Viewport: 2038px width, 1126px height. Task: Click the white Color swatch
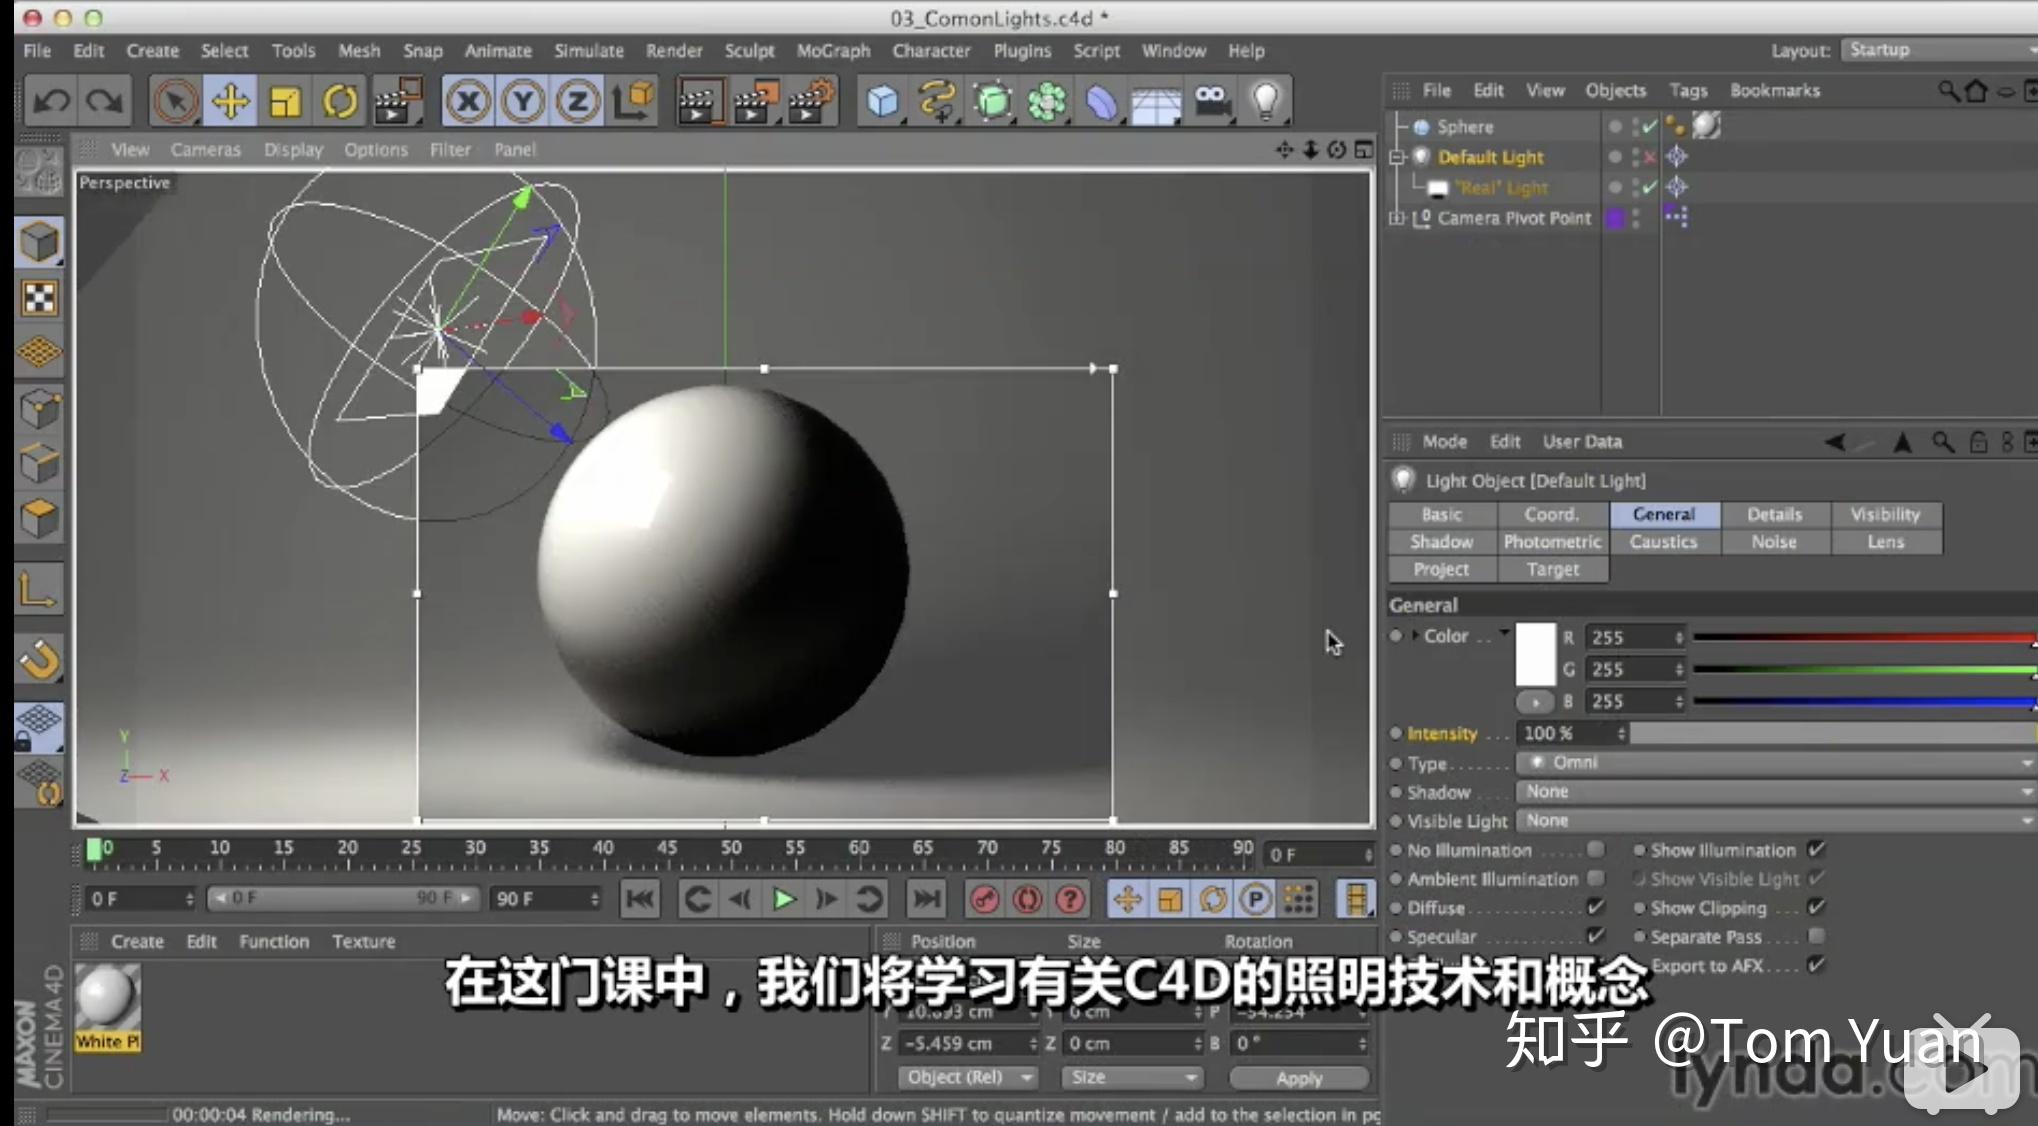(x=1536, y=654)
